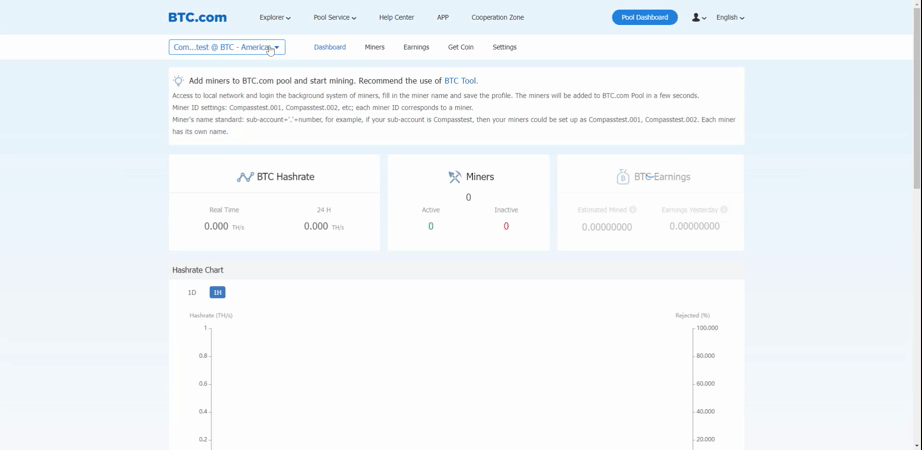This screenshot has width=922, height=450.
Task: Click the Active miners count
Action: (430, 226)
